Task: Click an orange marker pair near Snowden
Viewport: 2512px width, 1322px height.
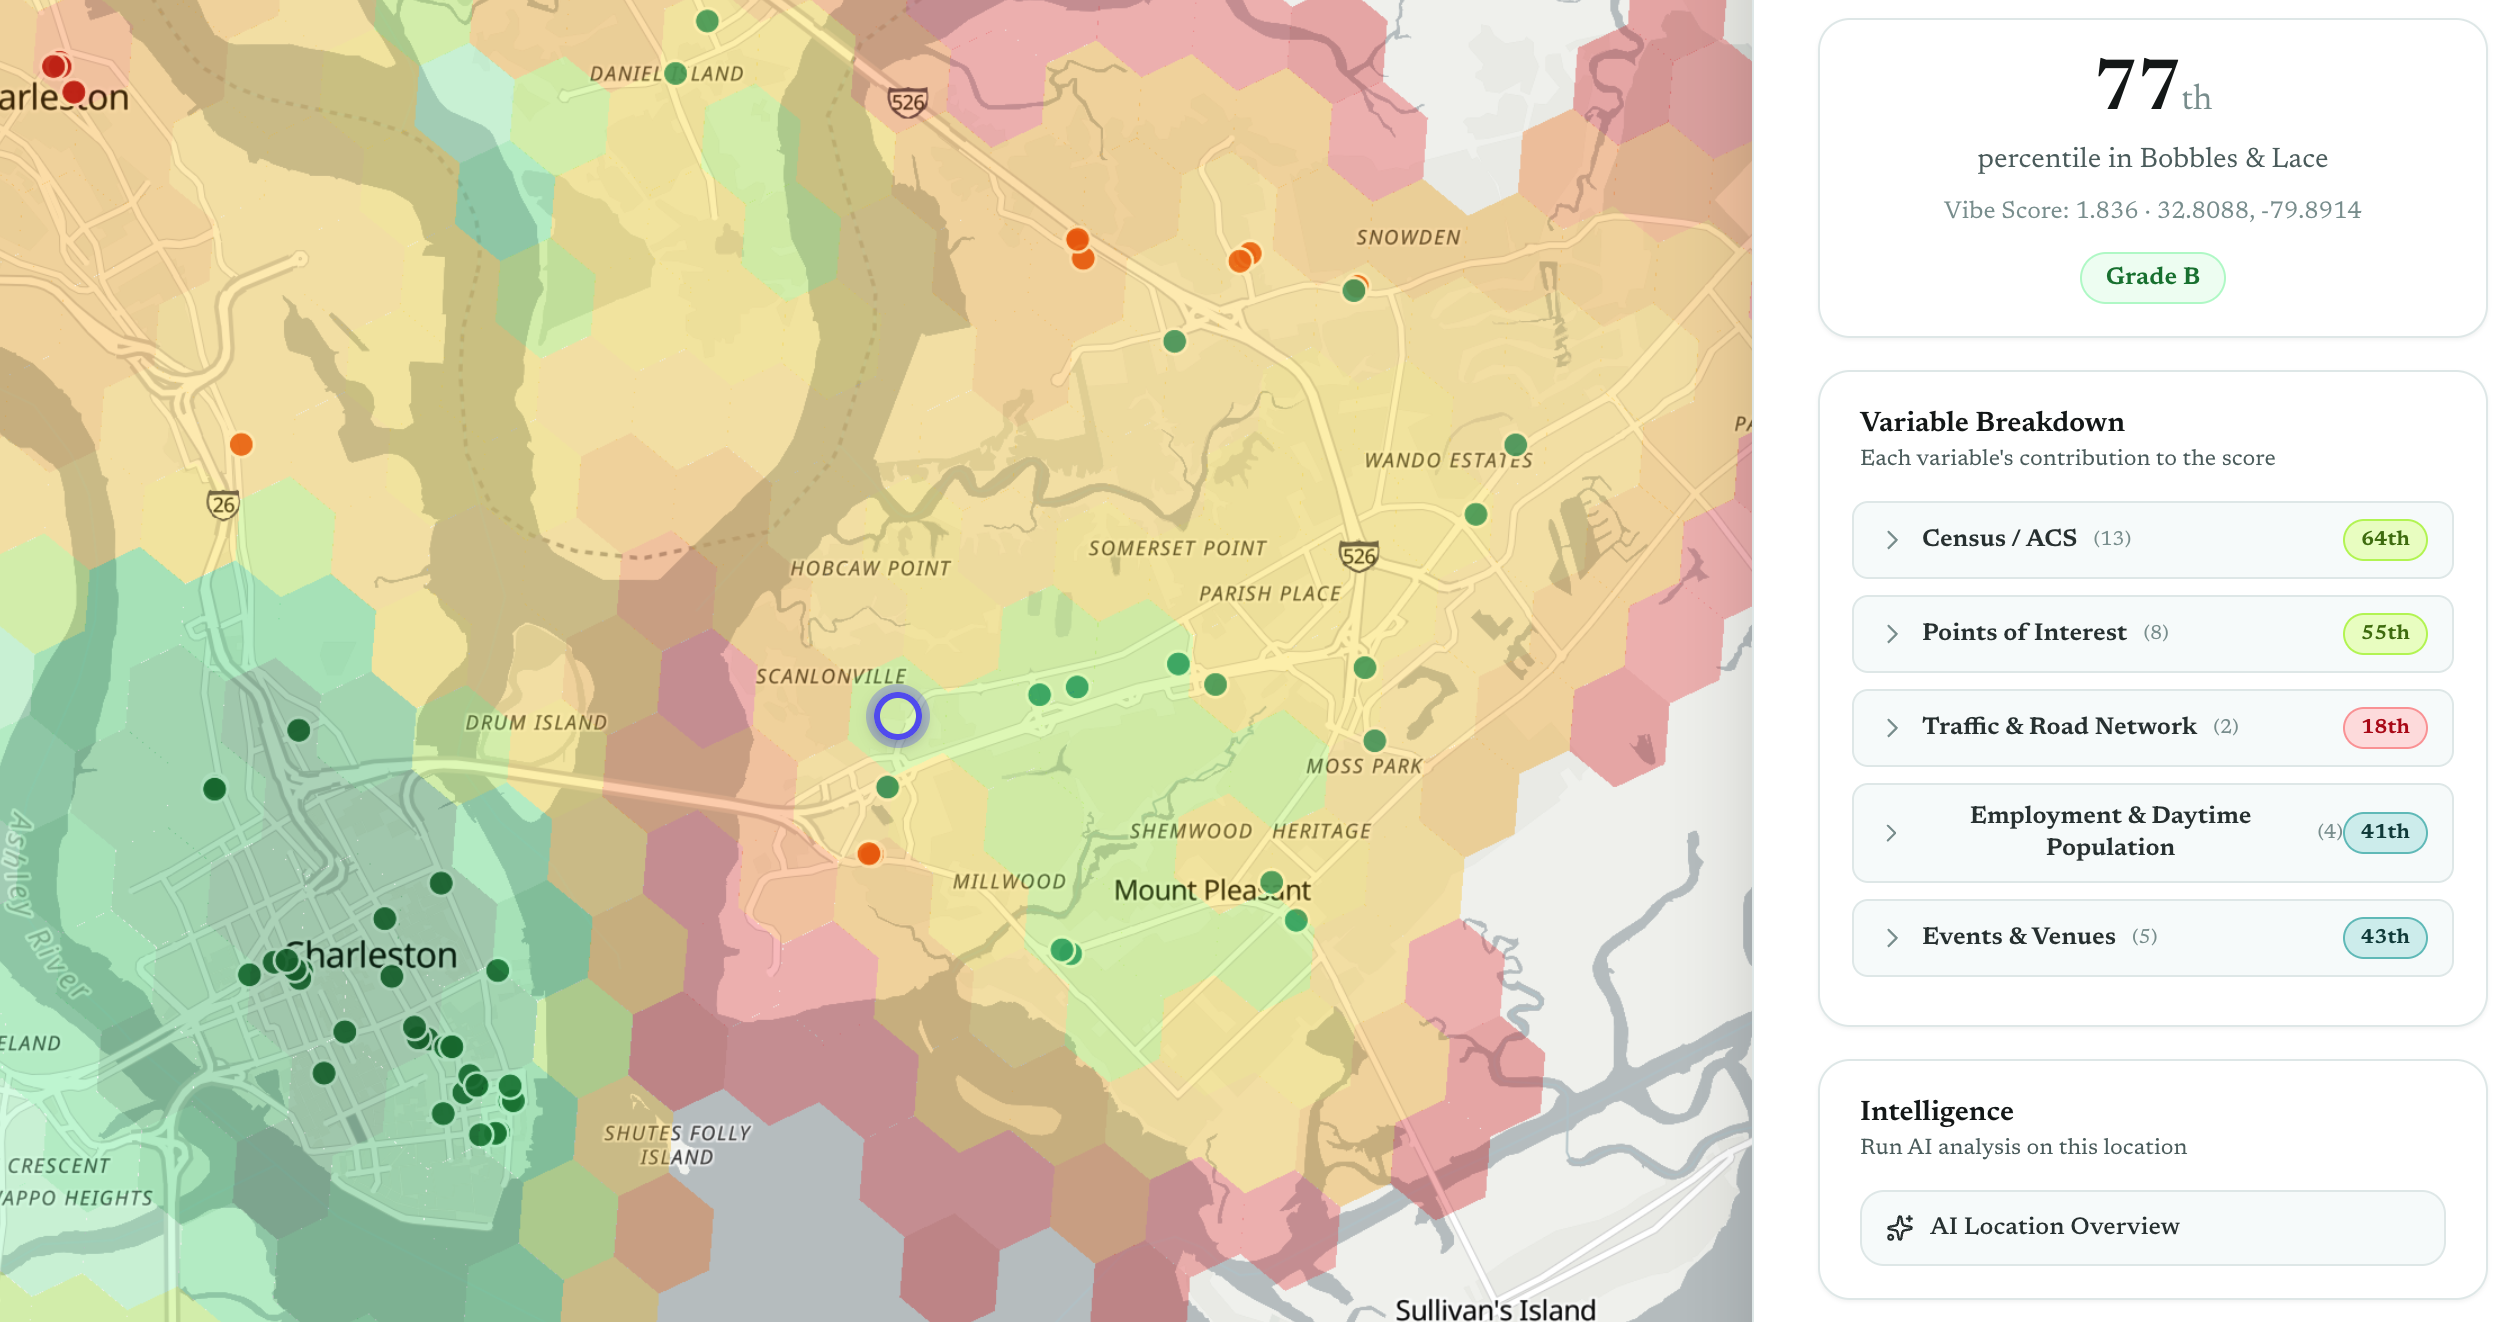Action: click(x=1244, y=257)
